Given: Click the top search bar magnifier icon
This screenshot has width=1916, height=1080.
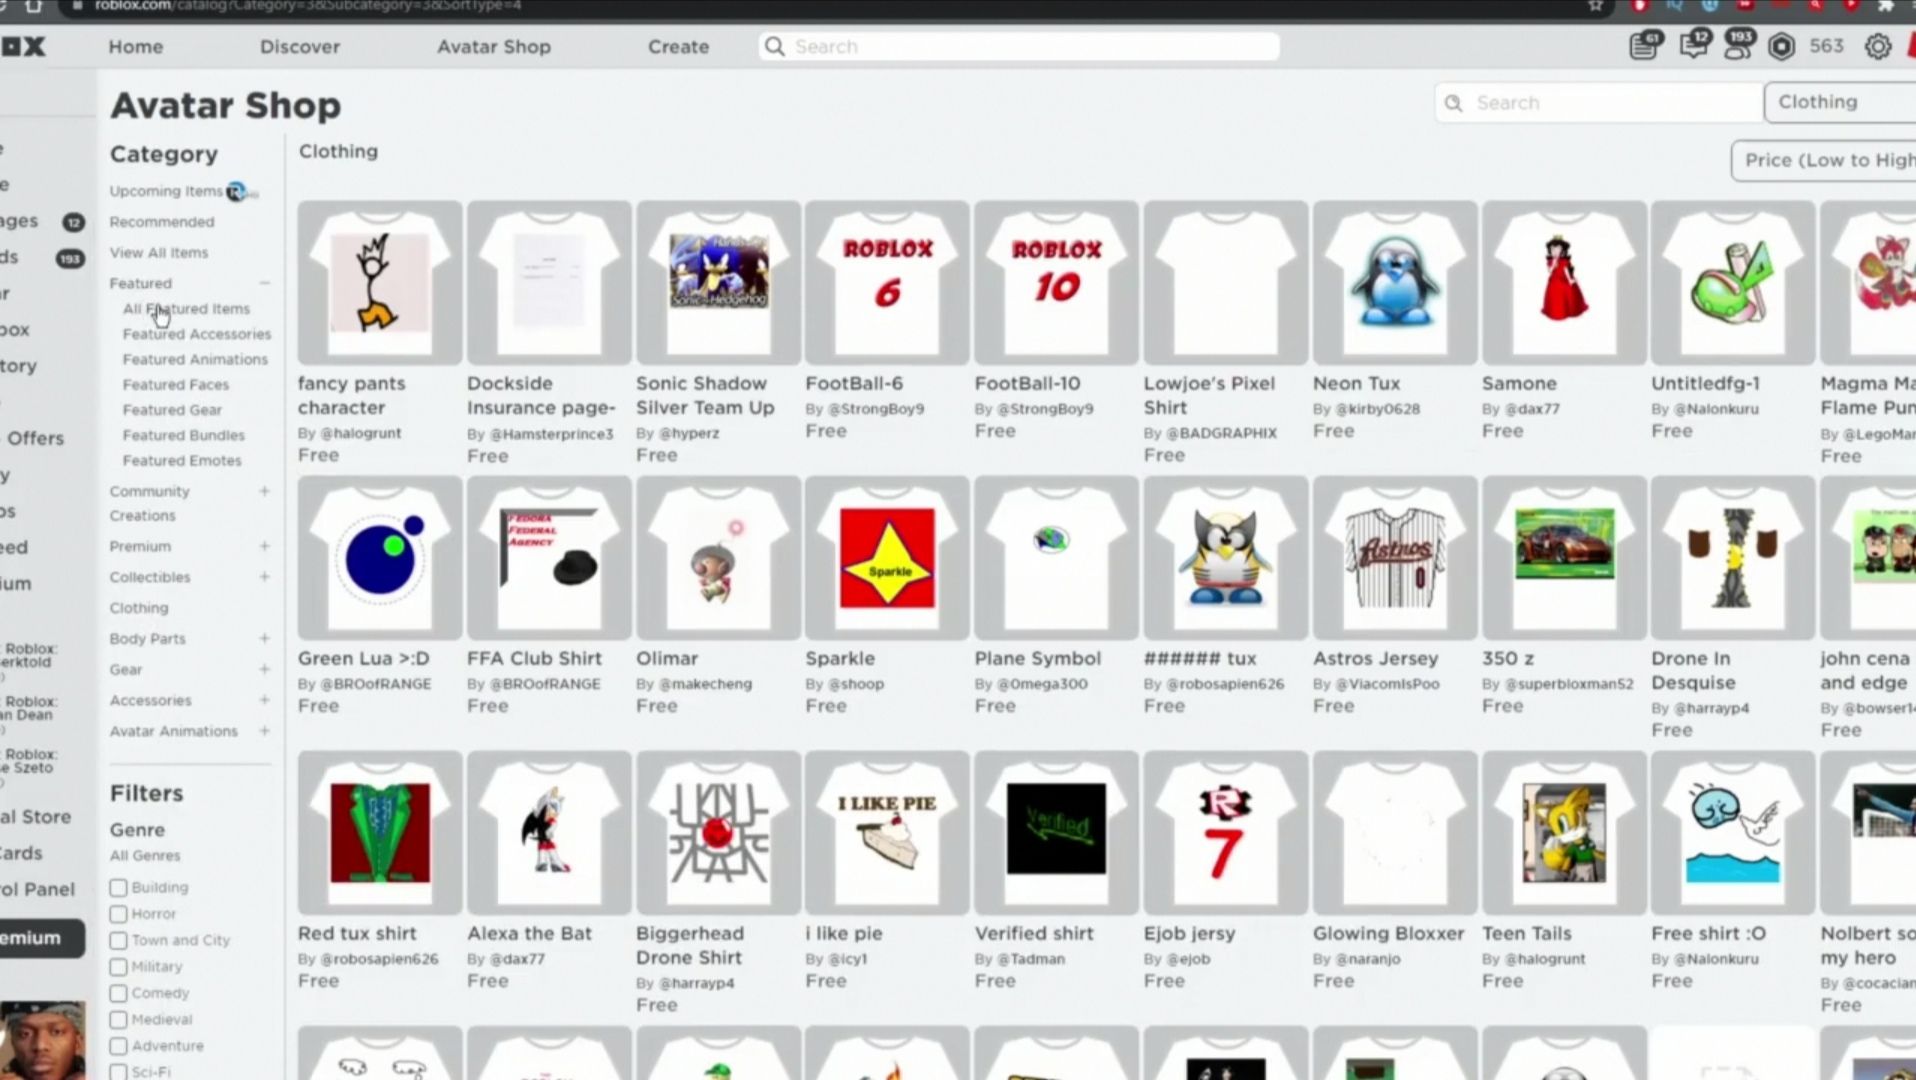Looking at the screenshot, I should [774, 46].
